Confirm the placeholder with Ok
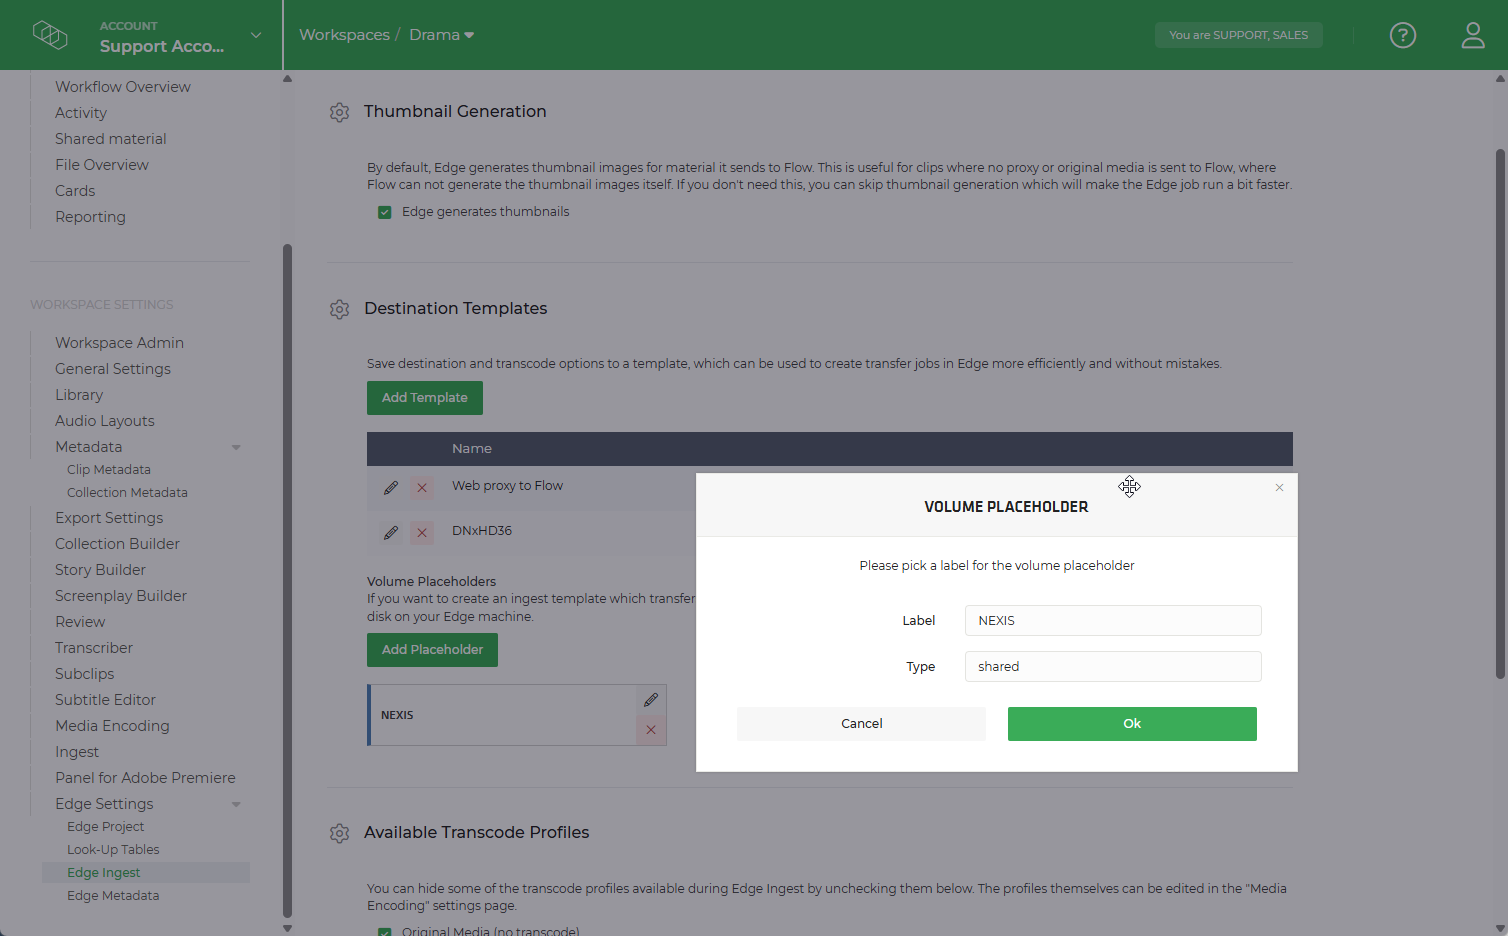This screenshot has height=936, width=1508. pyautogui.click(x=1131, y=723)
